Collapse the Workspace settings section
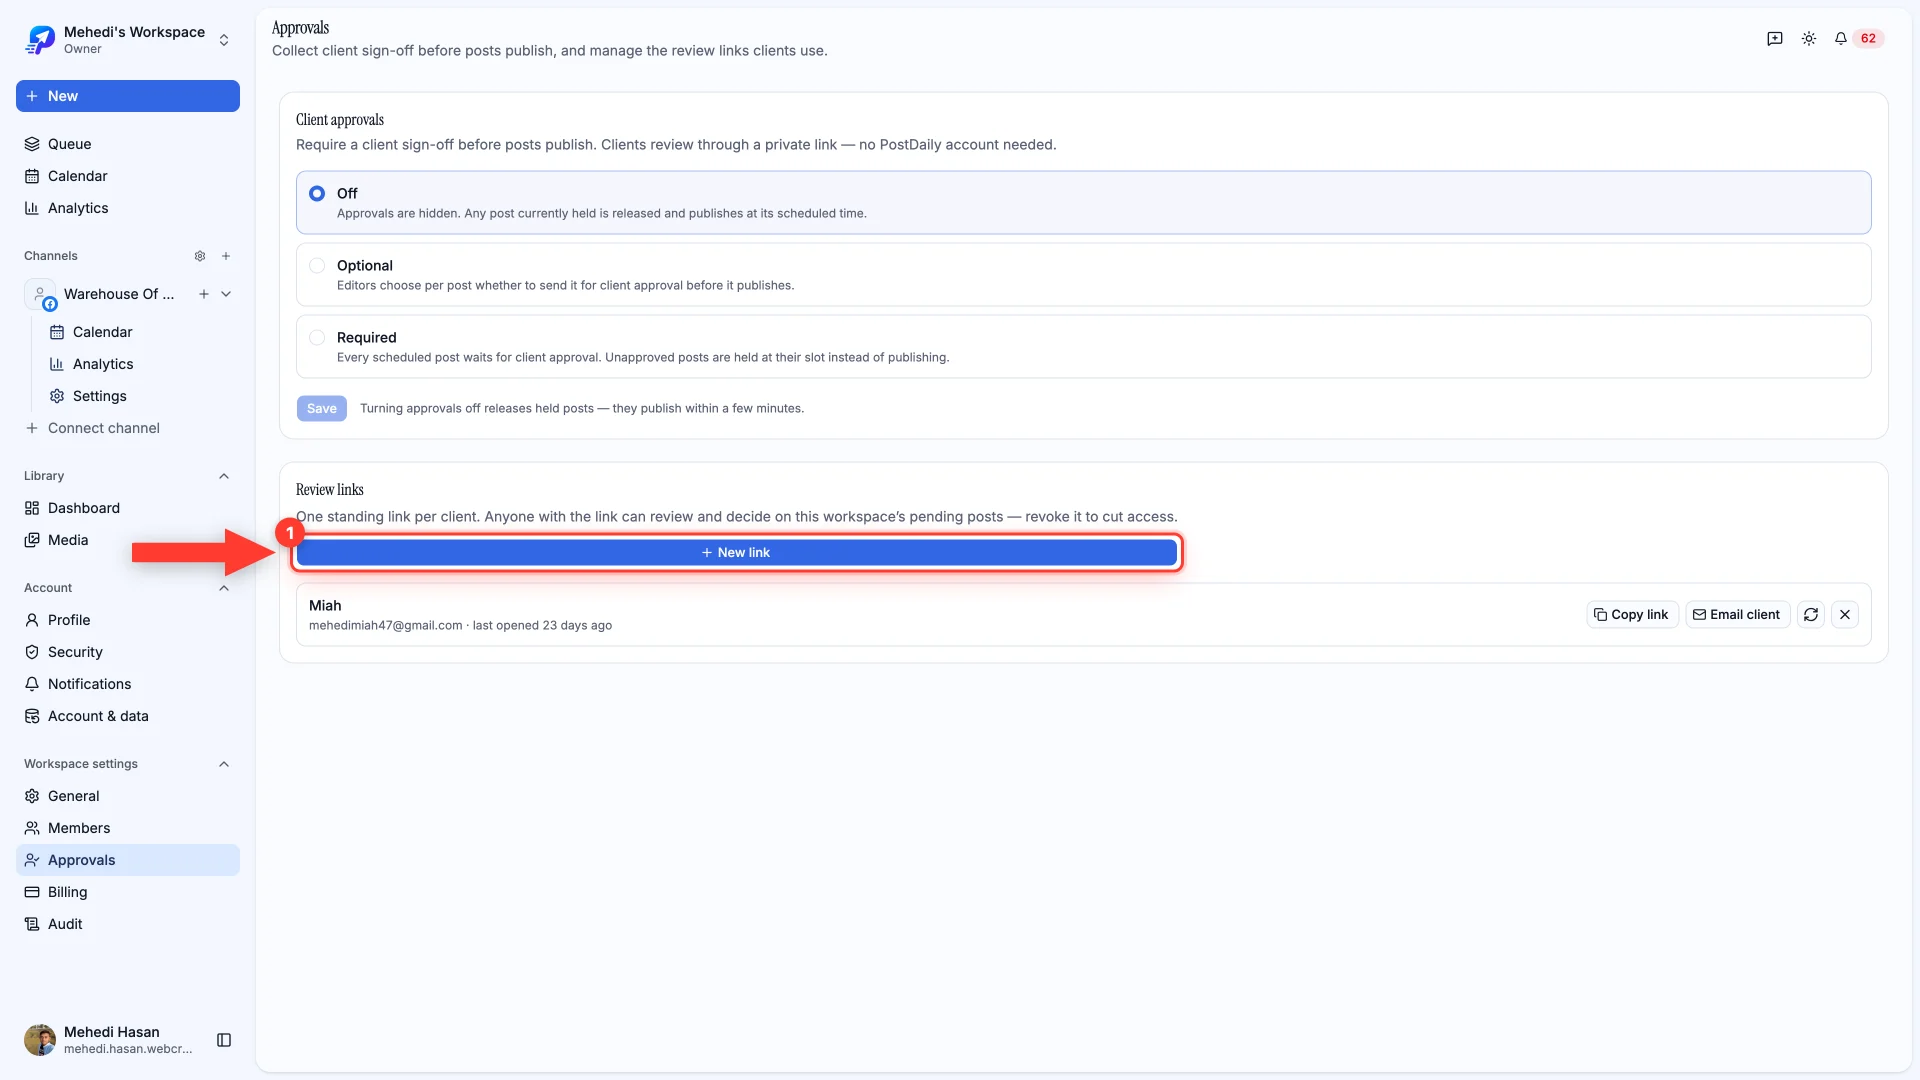Viewport: 1920px width, 1080px height. coord(224,764)
